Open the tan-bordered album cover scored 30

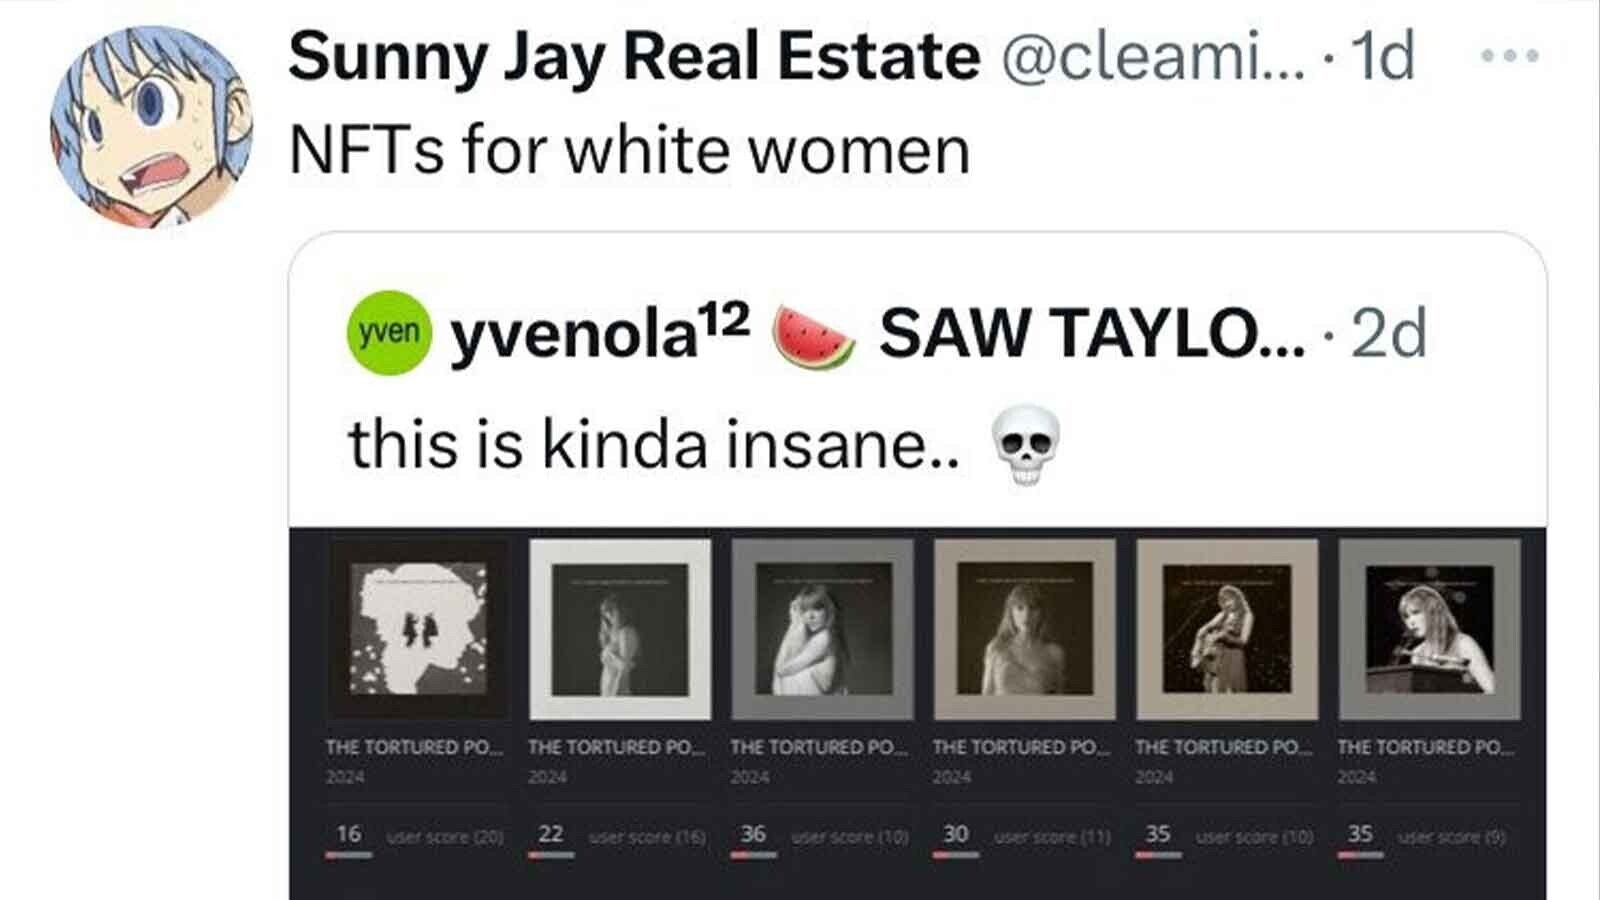tap(1025, 629)
